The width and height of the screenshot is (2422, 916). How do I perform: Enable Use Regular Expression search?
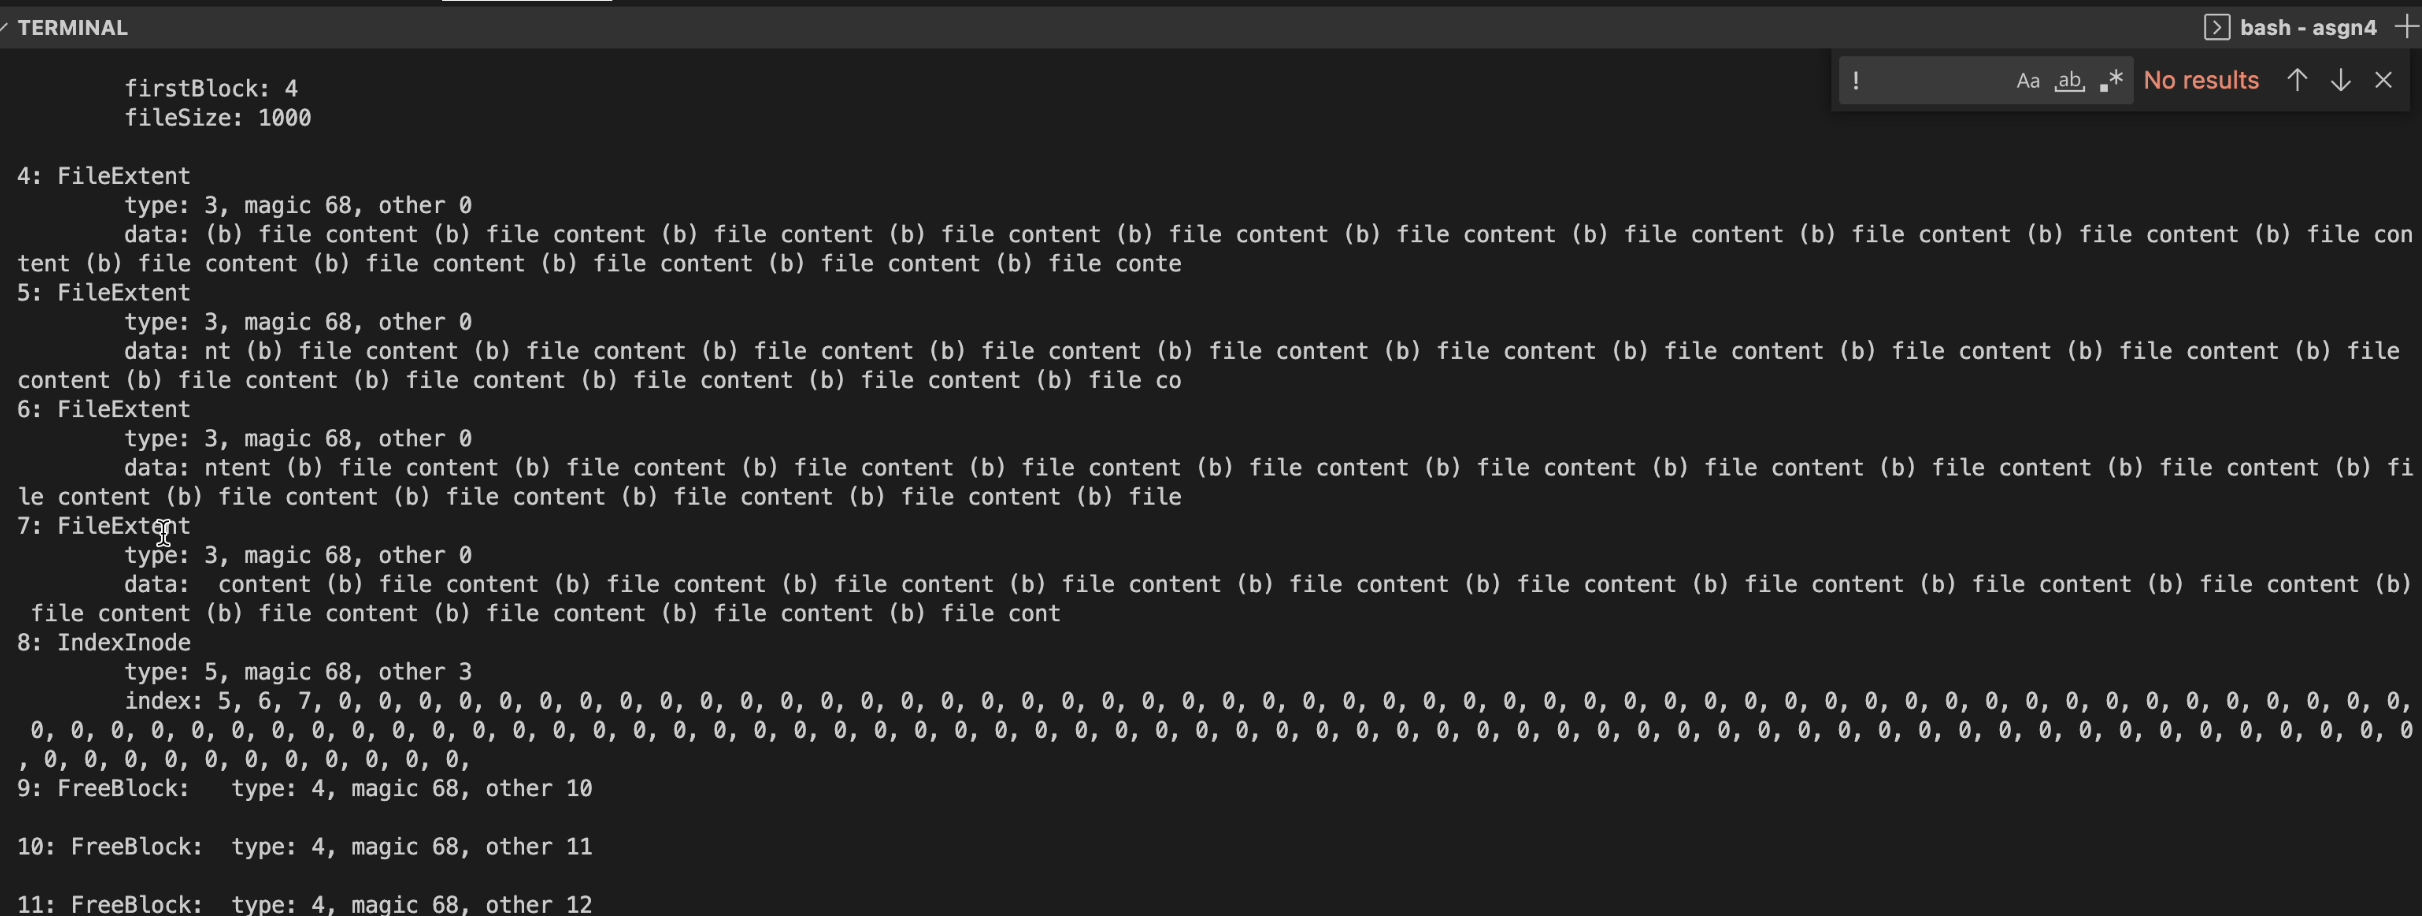click(x=2111, y=81)
